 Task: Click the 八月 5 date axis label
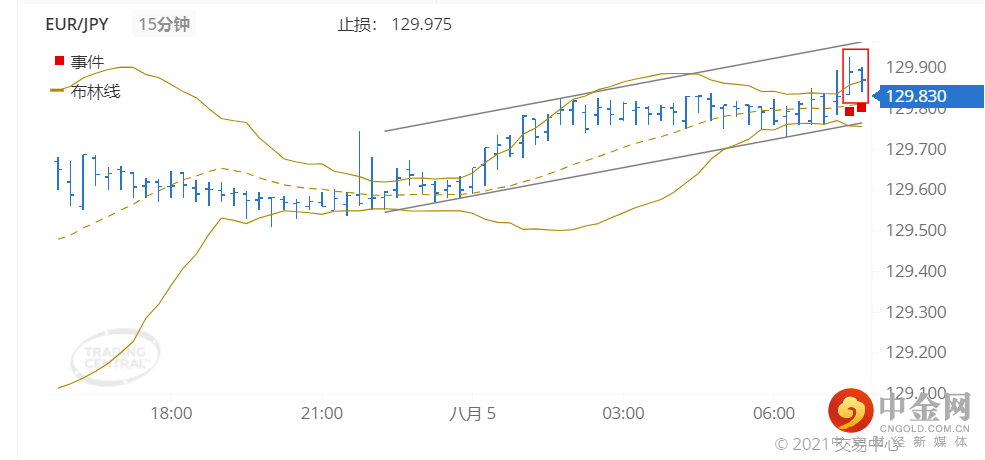471,413
